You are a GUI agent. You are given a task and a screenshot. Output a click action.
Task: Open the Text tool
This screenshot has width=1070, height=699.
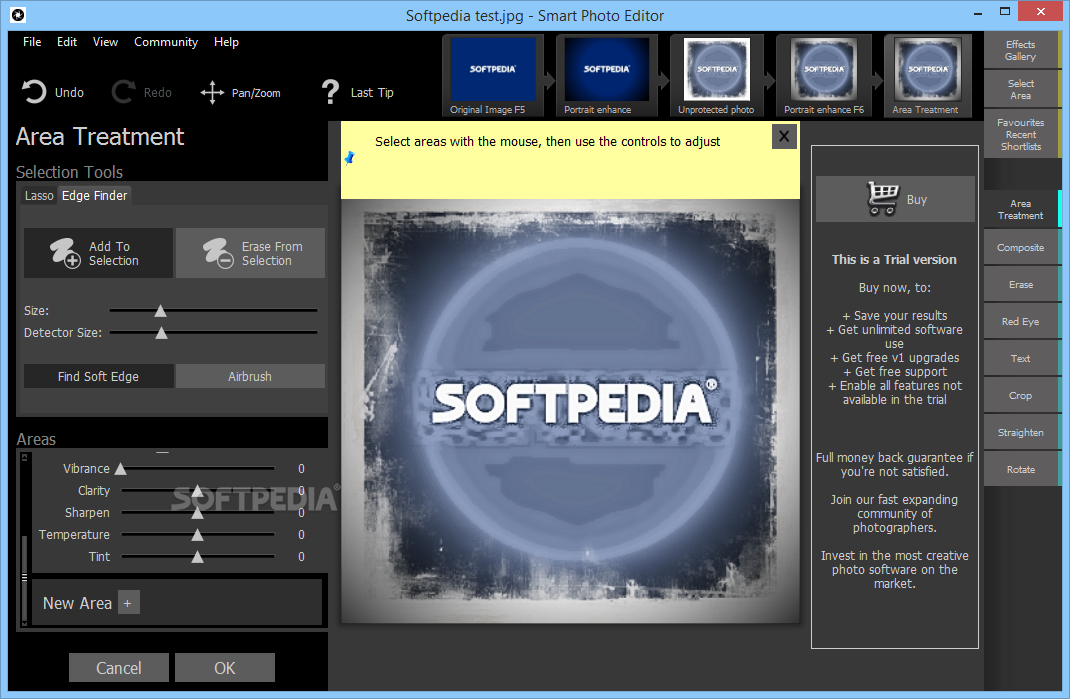pos(1021,358)
